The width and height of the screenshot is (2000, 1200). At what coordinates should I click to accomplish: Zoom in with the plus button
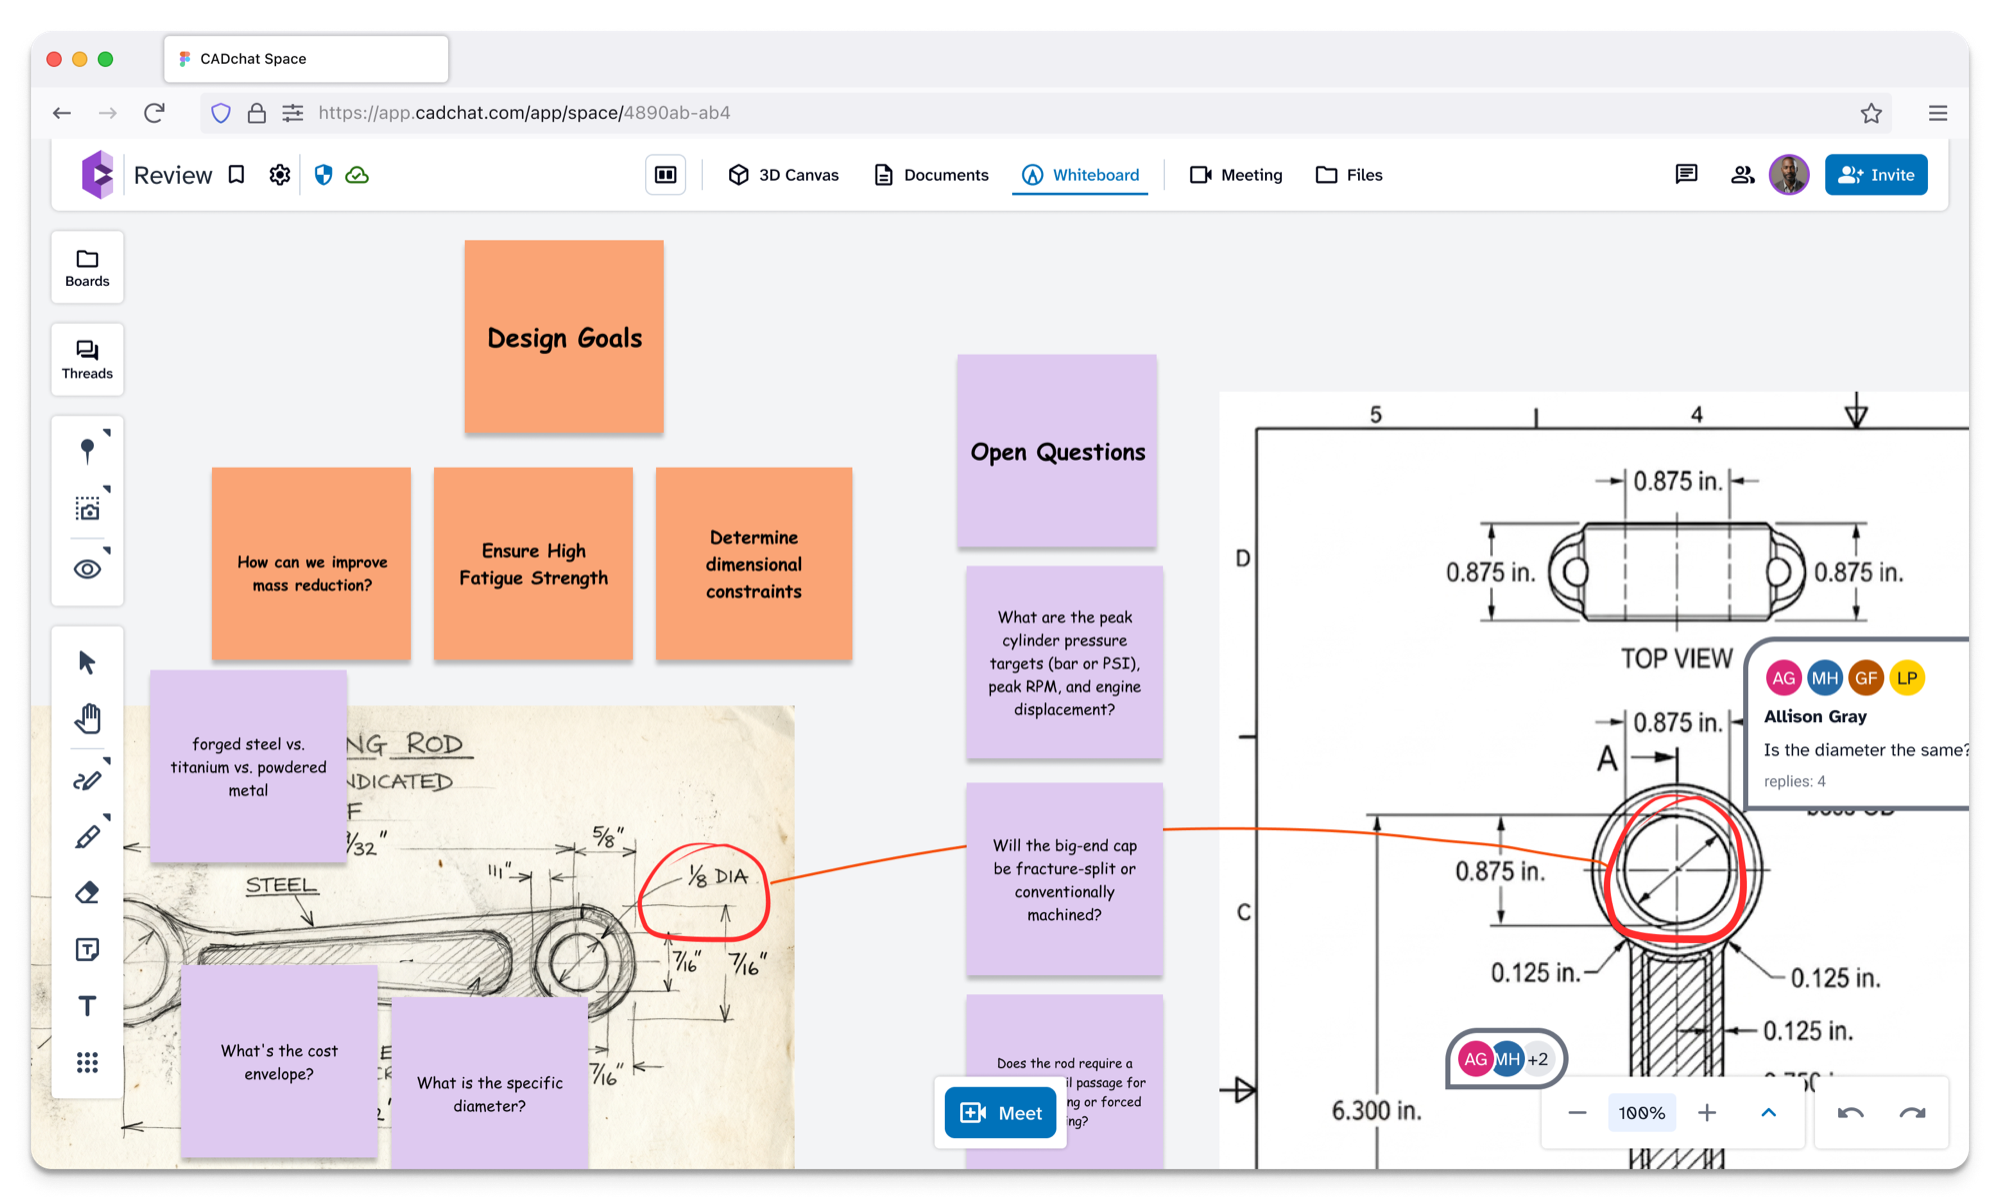1707,1113
